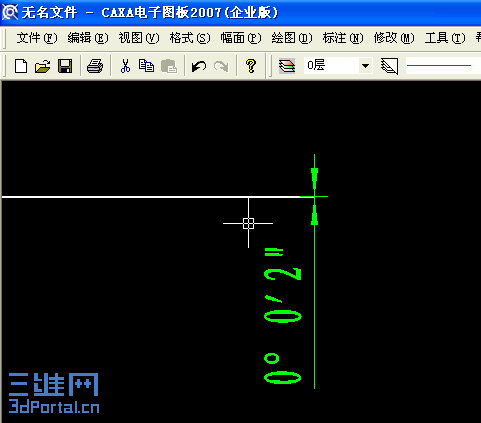Screen dimensions: 481x423
Task: Click the line type settings icon
Action: tap(389, 66)
